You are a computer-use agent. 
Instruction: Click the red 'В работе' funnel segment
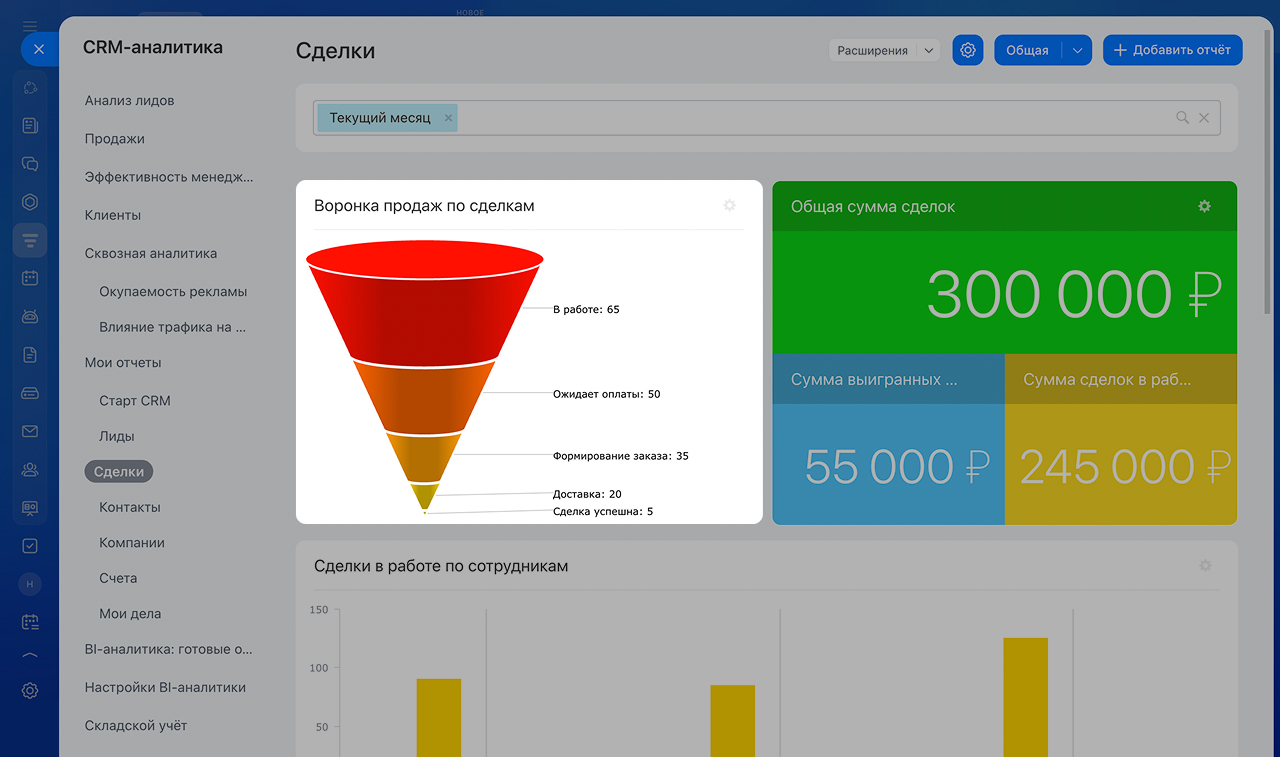[425, 310]
